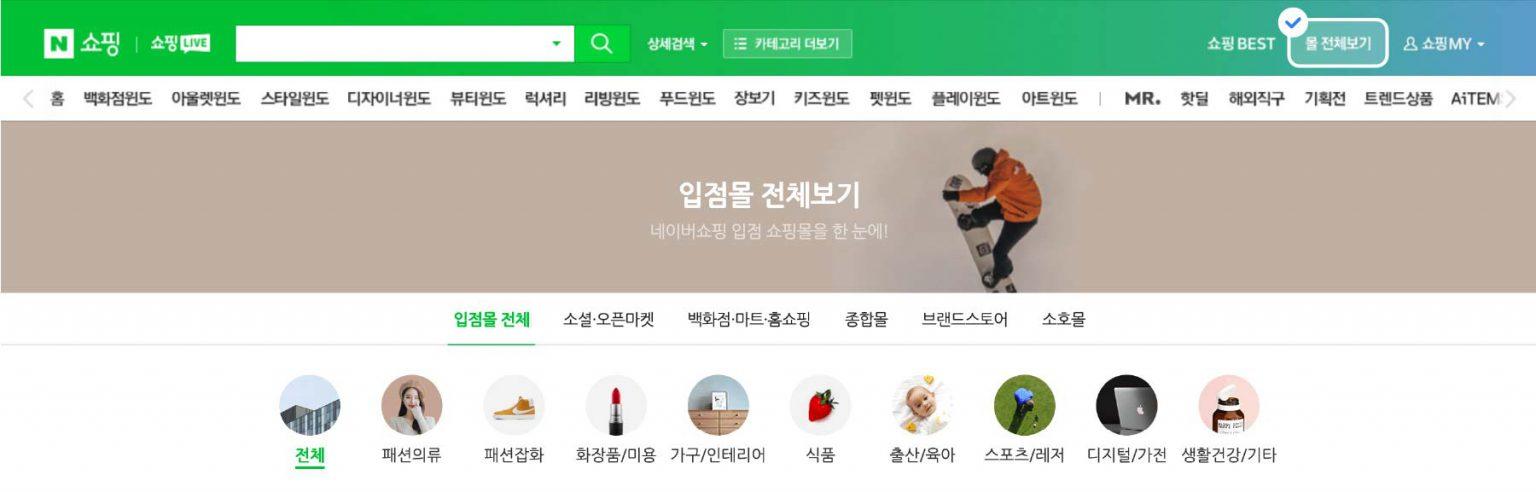The width and height of the screenshot is (1536, 492).
Task: Show next categories with right chevron
Action: click(1511, 99)
